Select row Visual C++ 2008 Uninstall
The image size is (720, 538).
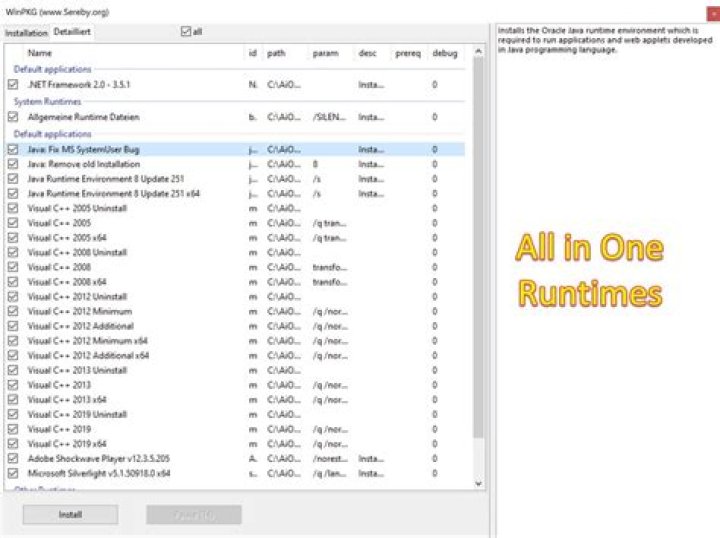pyautogui.click(x=236, y=252)
